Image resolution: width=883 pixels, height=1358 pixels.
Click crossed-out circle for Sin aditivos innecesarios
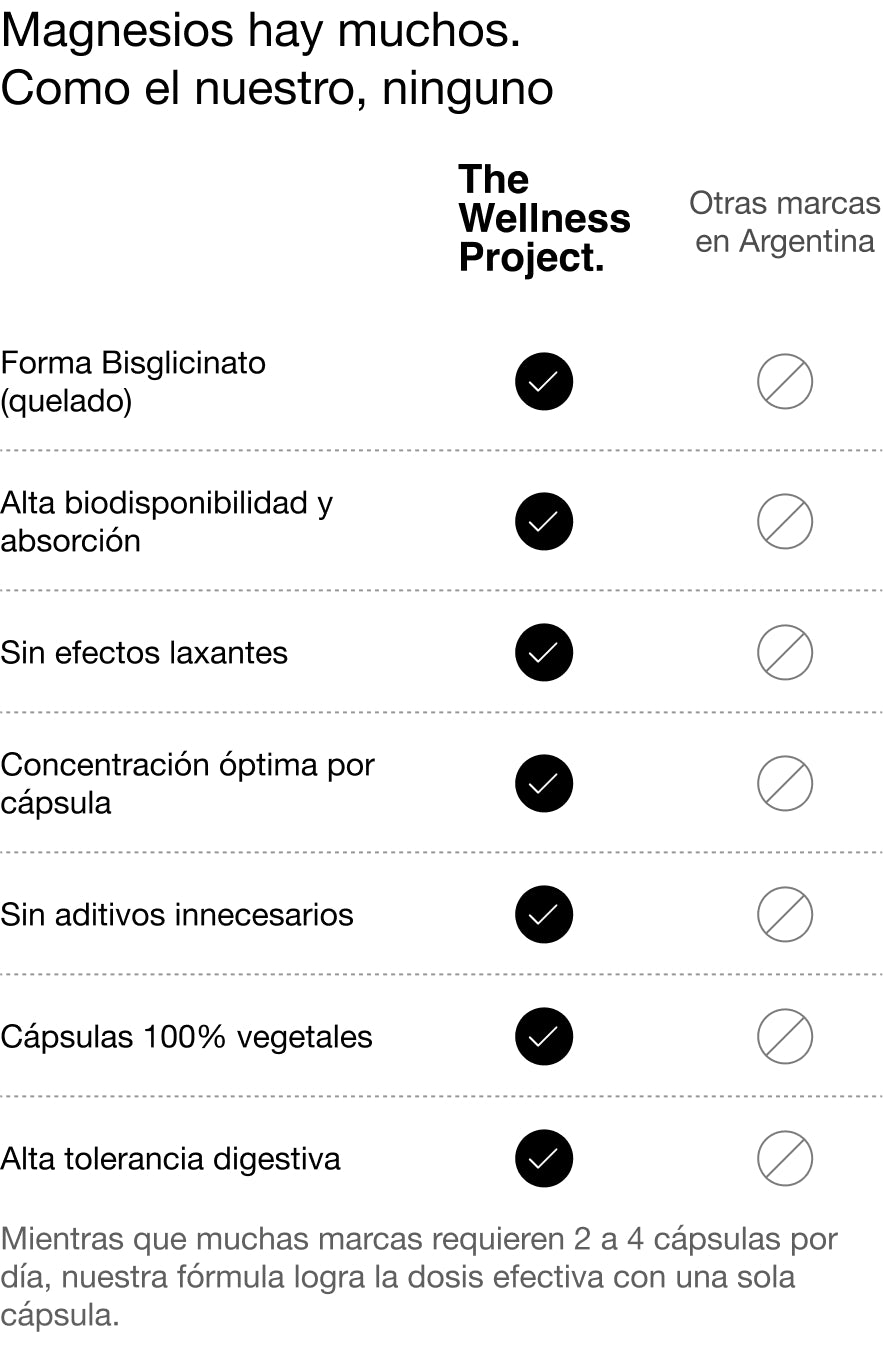point(785,914)
